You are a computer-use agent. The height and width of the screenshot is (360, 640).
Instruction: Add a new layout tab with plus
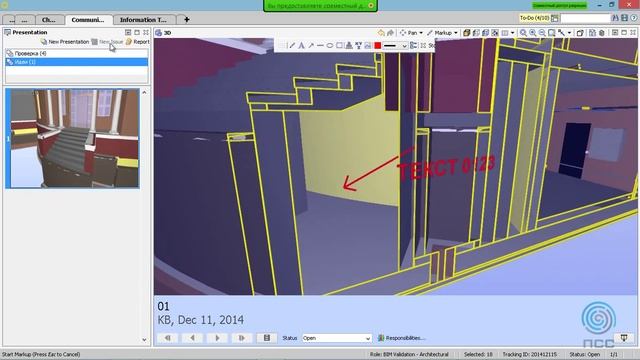point(187,20)
